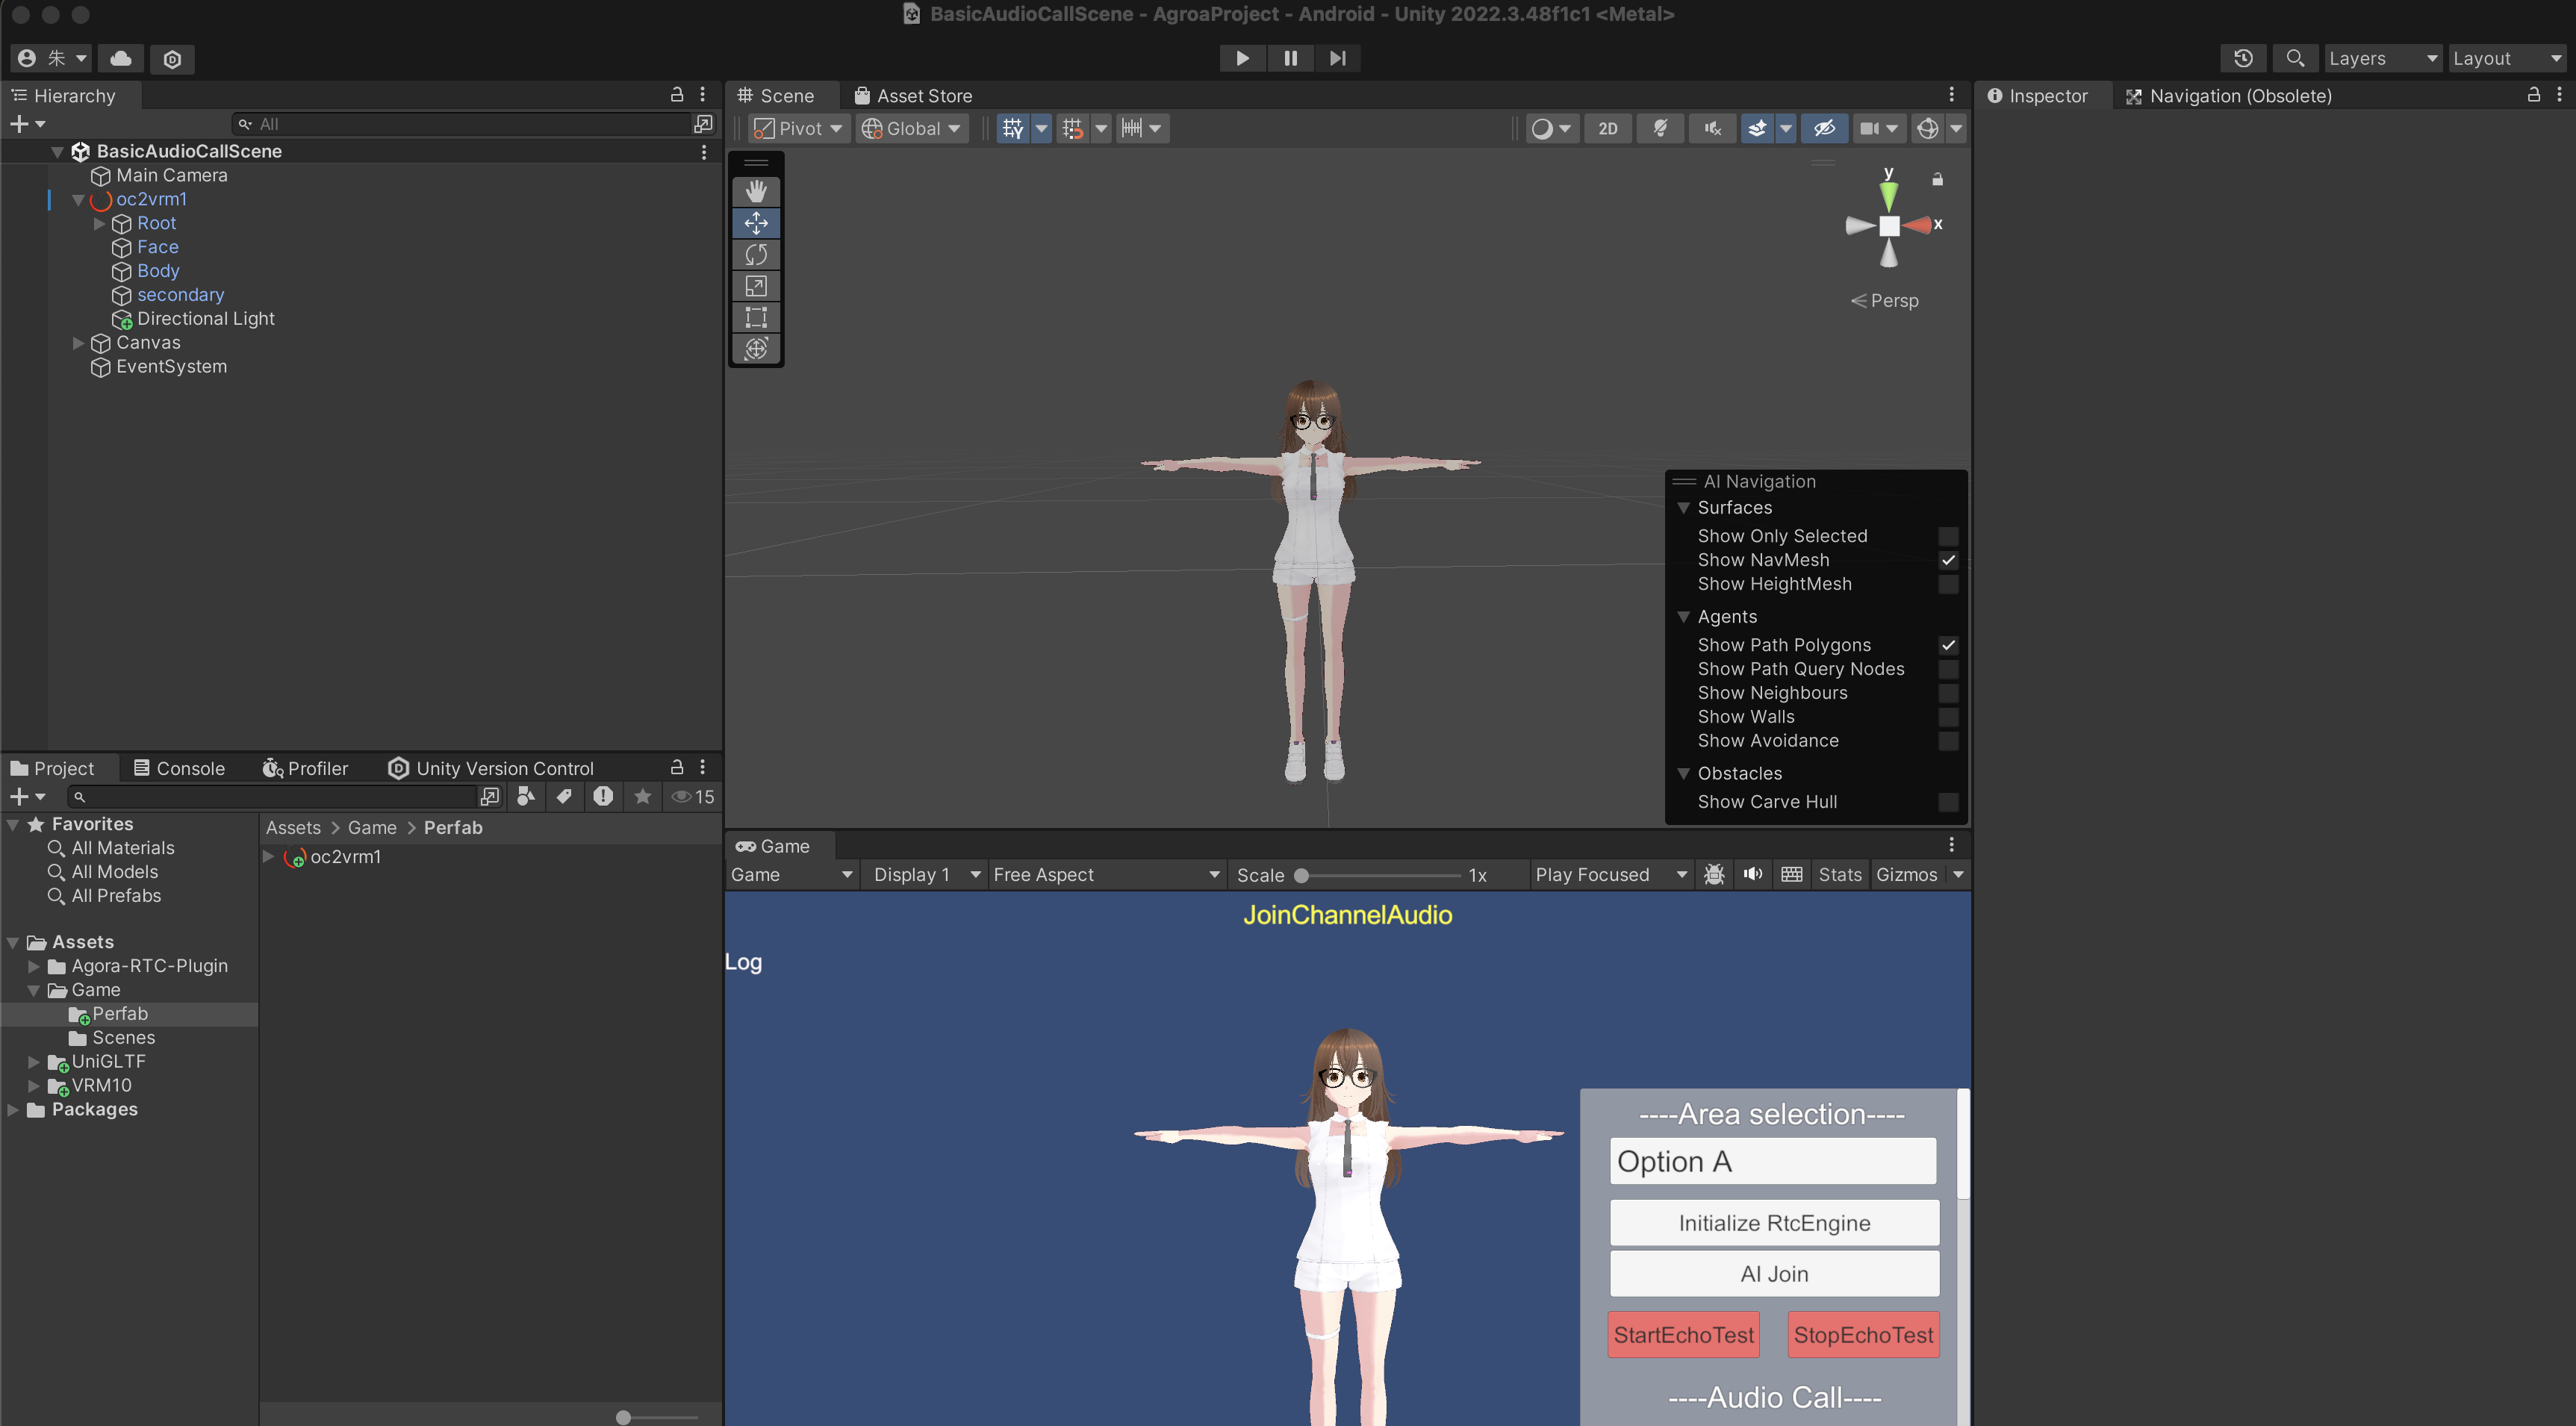Open the global search magnifier

2295,58
